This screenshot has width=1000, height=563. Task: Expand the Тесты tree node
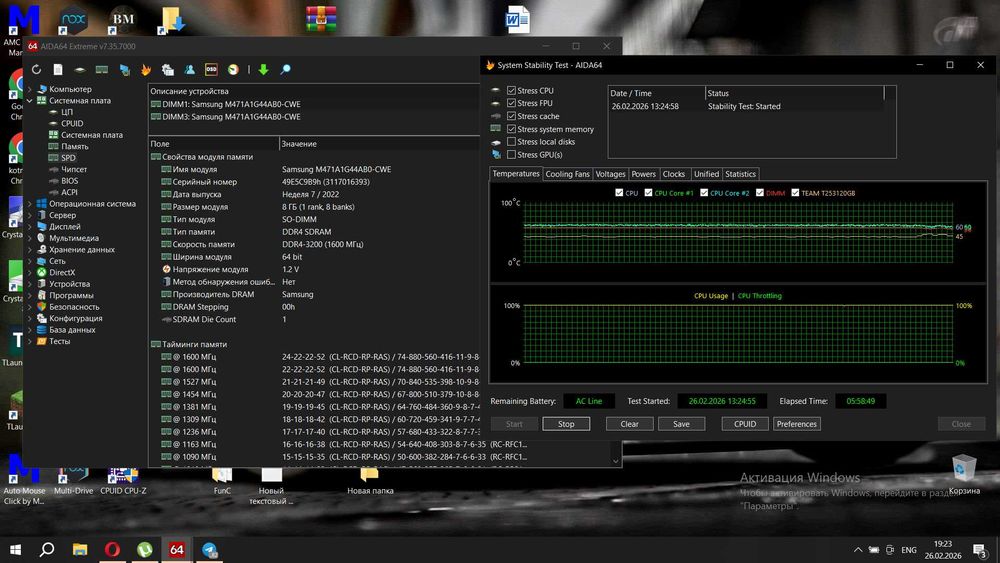coord(29,342)
